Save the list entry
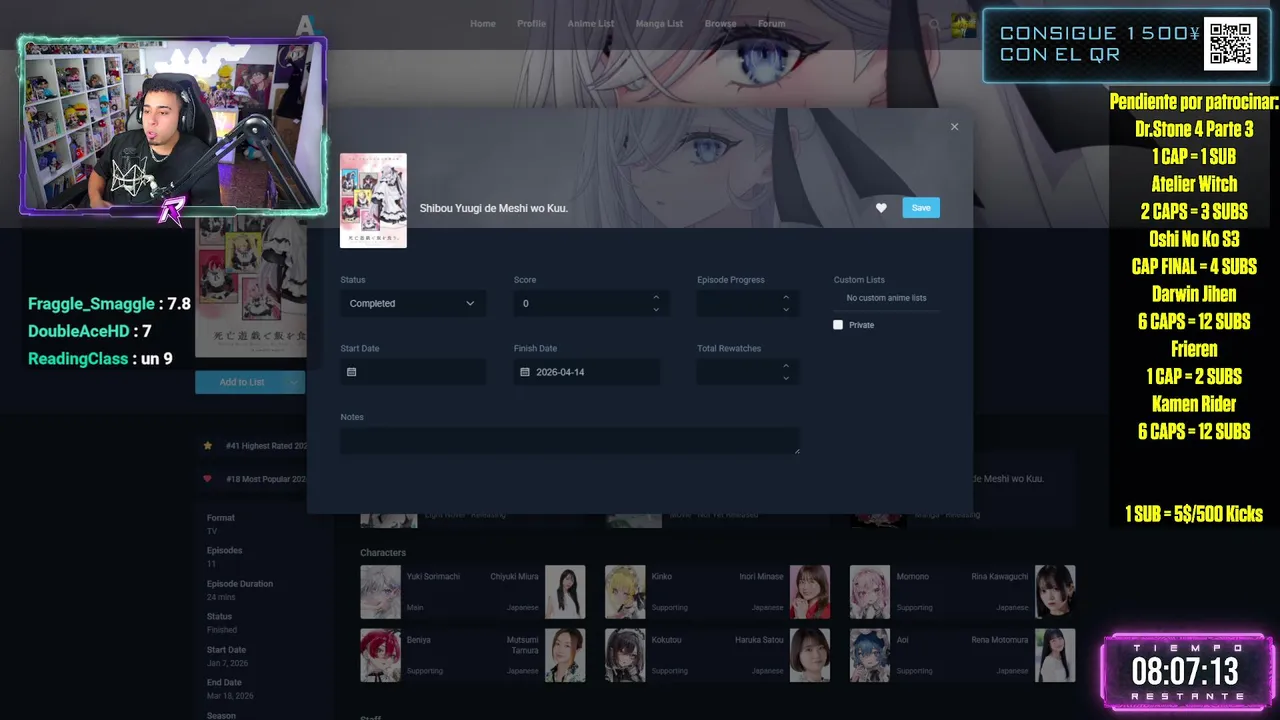The width and height of the screenshot is (1280, 720). tap(921, 208)
